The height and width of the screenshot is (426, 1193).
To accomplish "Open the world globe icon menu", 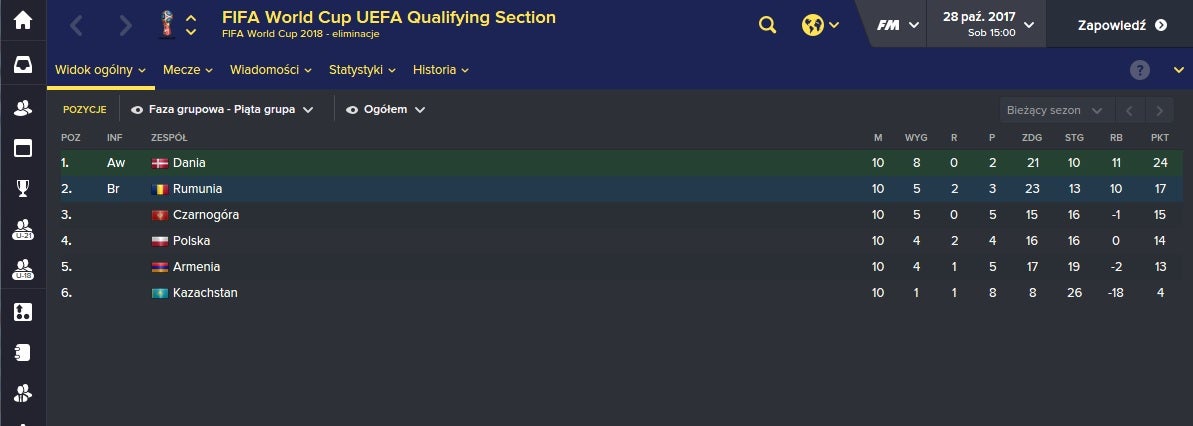I will [x=820, y=25].
